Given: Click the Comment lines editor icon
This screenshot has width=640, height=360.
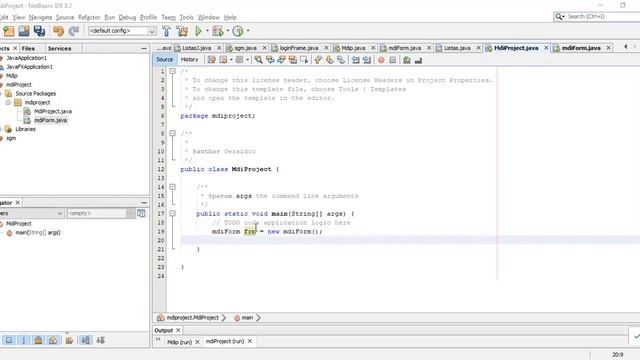Looking at the screenshot, I should click(407, 60).
